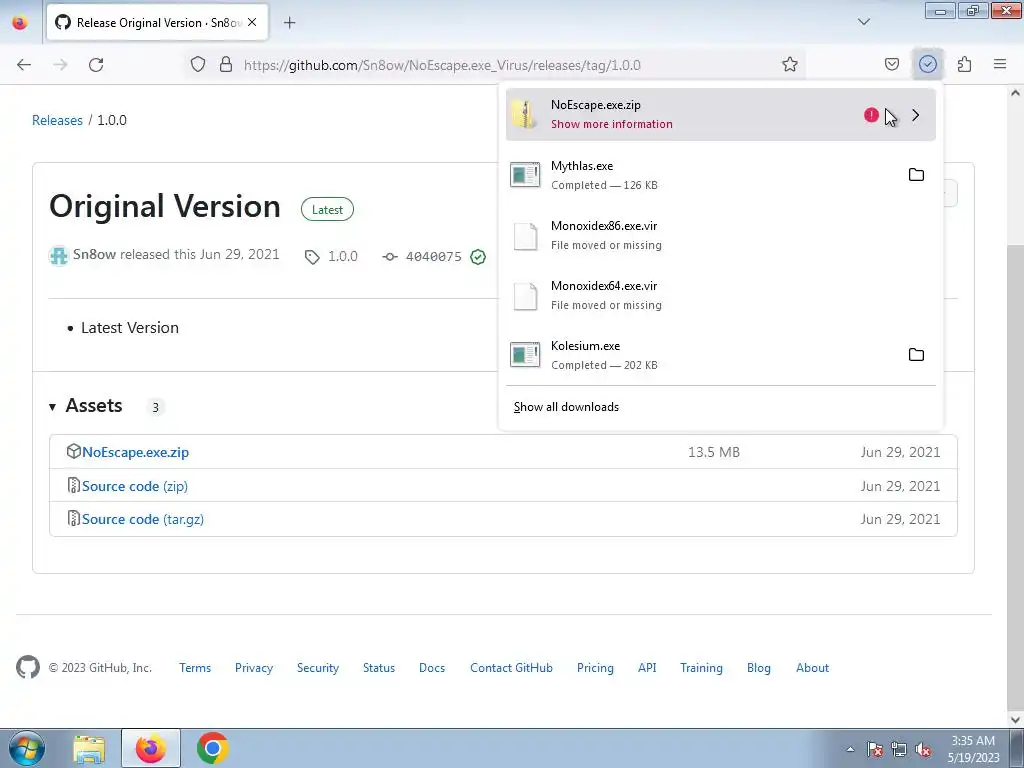Click the verified commit checkmark badge
Viewport: 1024px width, 768px height.
(478, 257)
